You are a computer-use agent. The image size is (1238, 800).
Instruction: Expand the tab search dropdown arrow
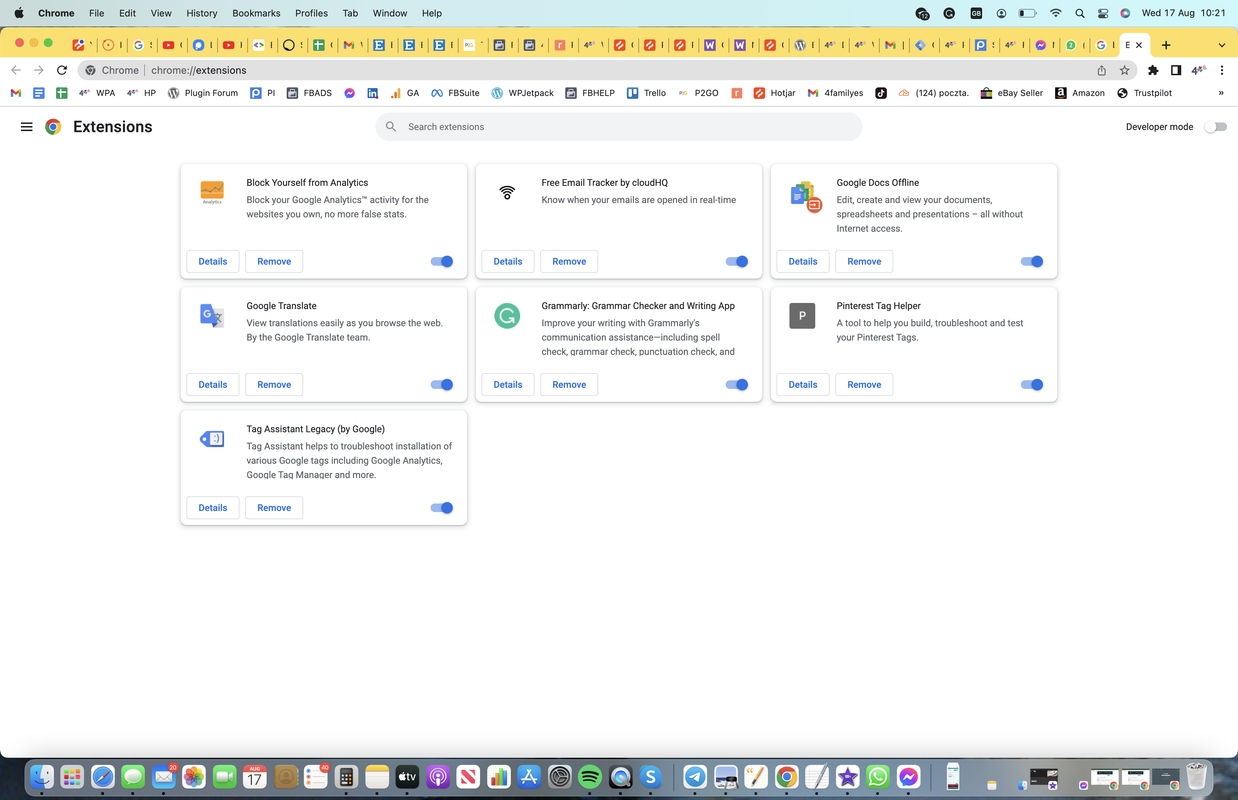coord(1221,45)
